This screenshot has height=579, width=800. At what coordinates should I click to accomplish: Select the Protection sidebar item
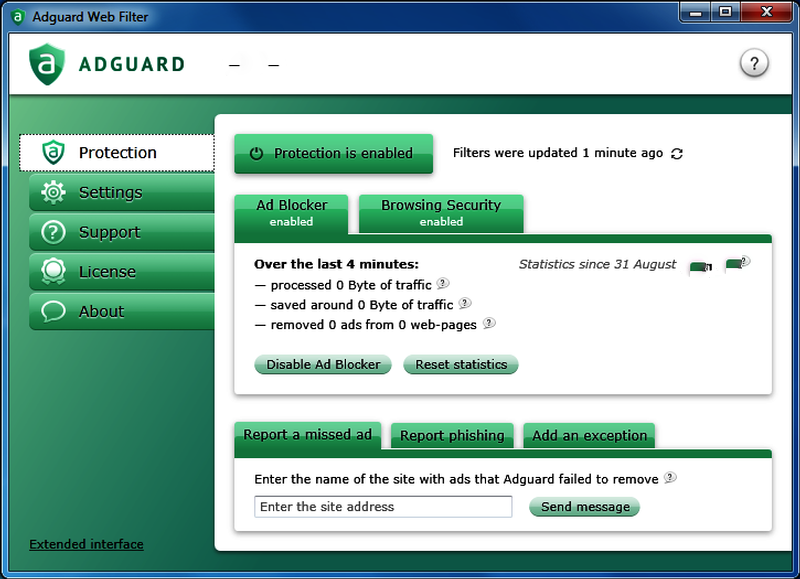117,153
